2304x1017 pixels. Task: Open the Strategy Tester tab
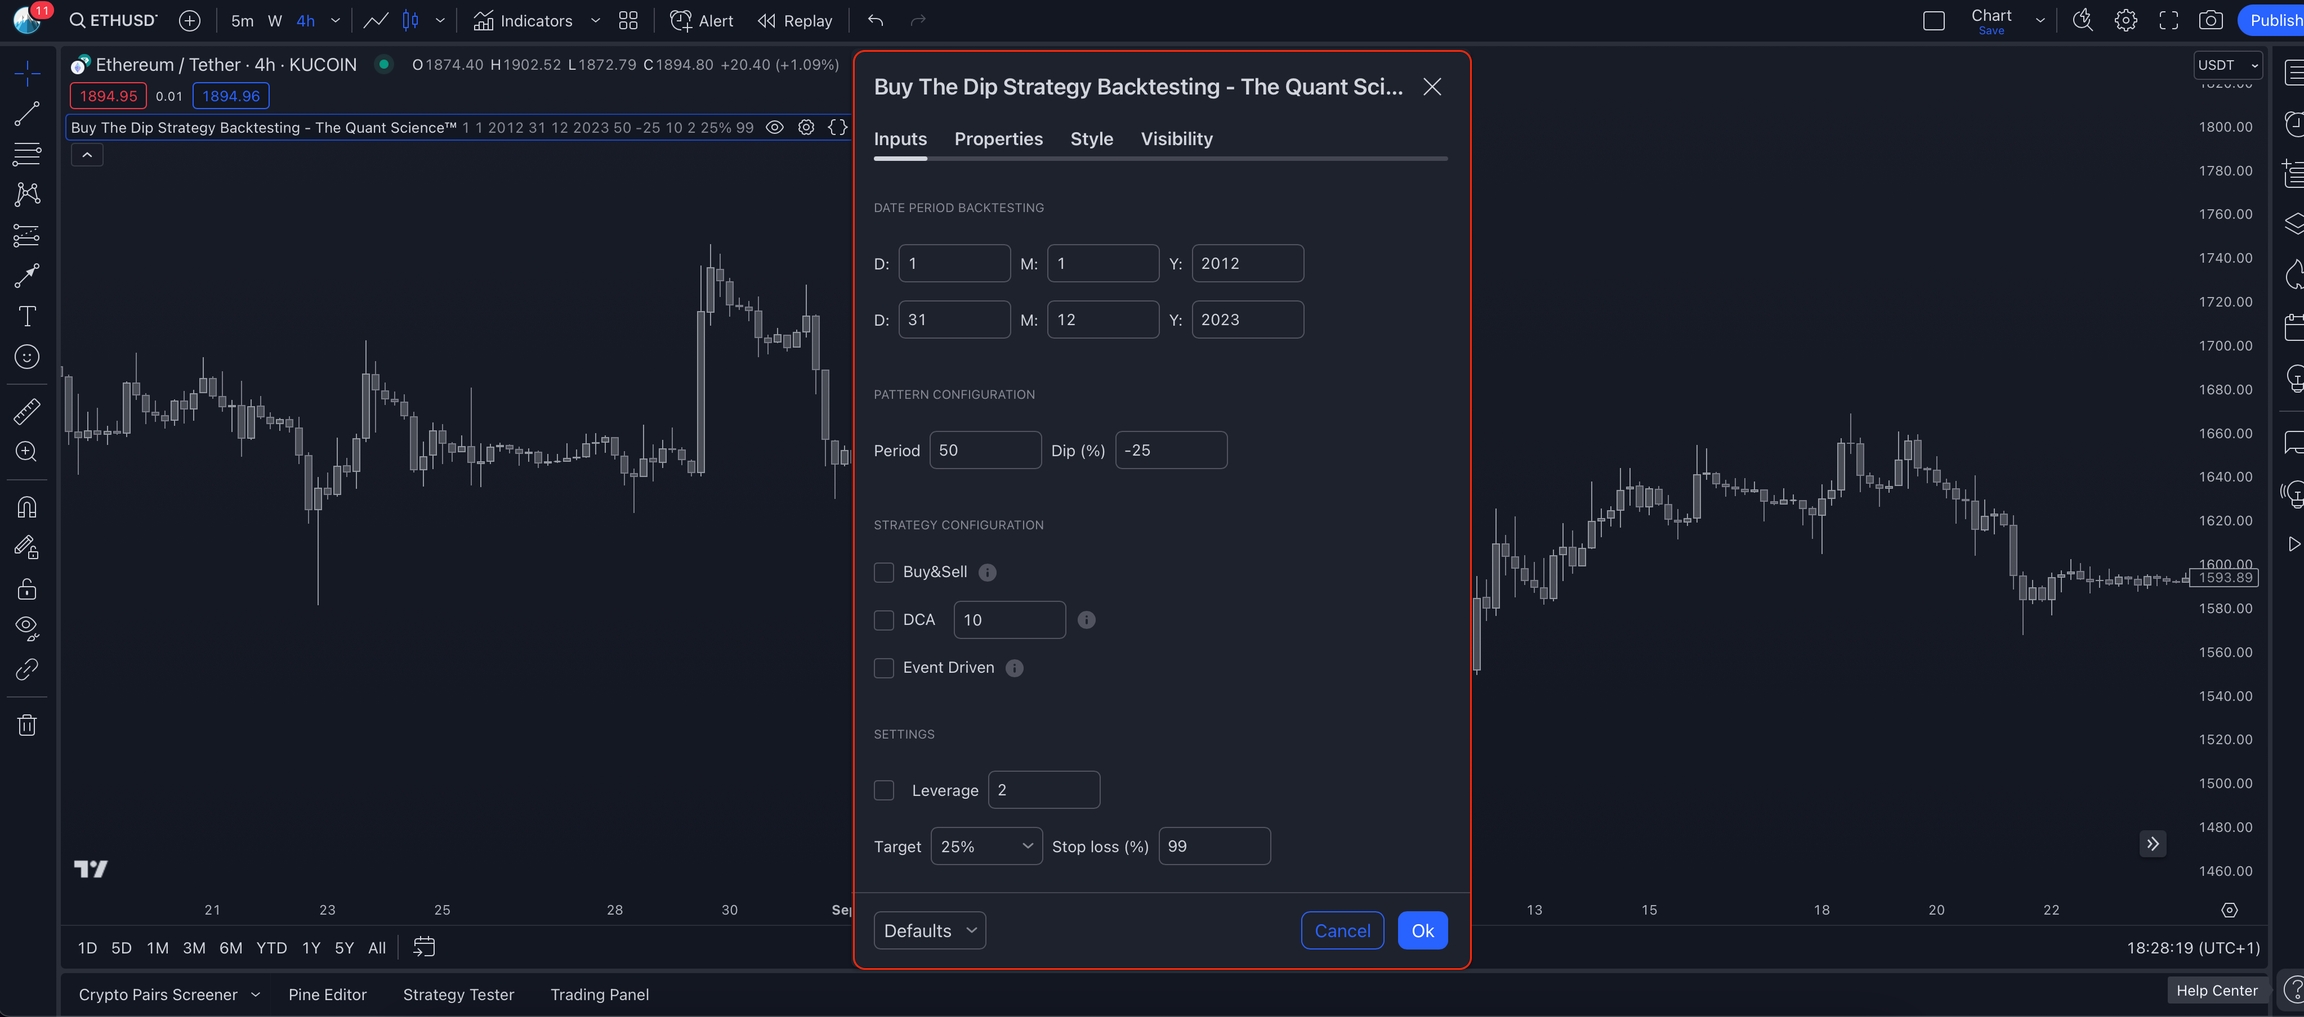[x=458, y=994]
